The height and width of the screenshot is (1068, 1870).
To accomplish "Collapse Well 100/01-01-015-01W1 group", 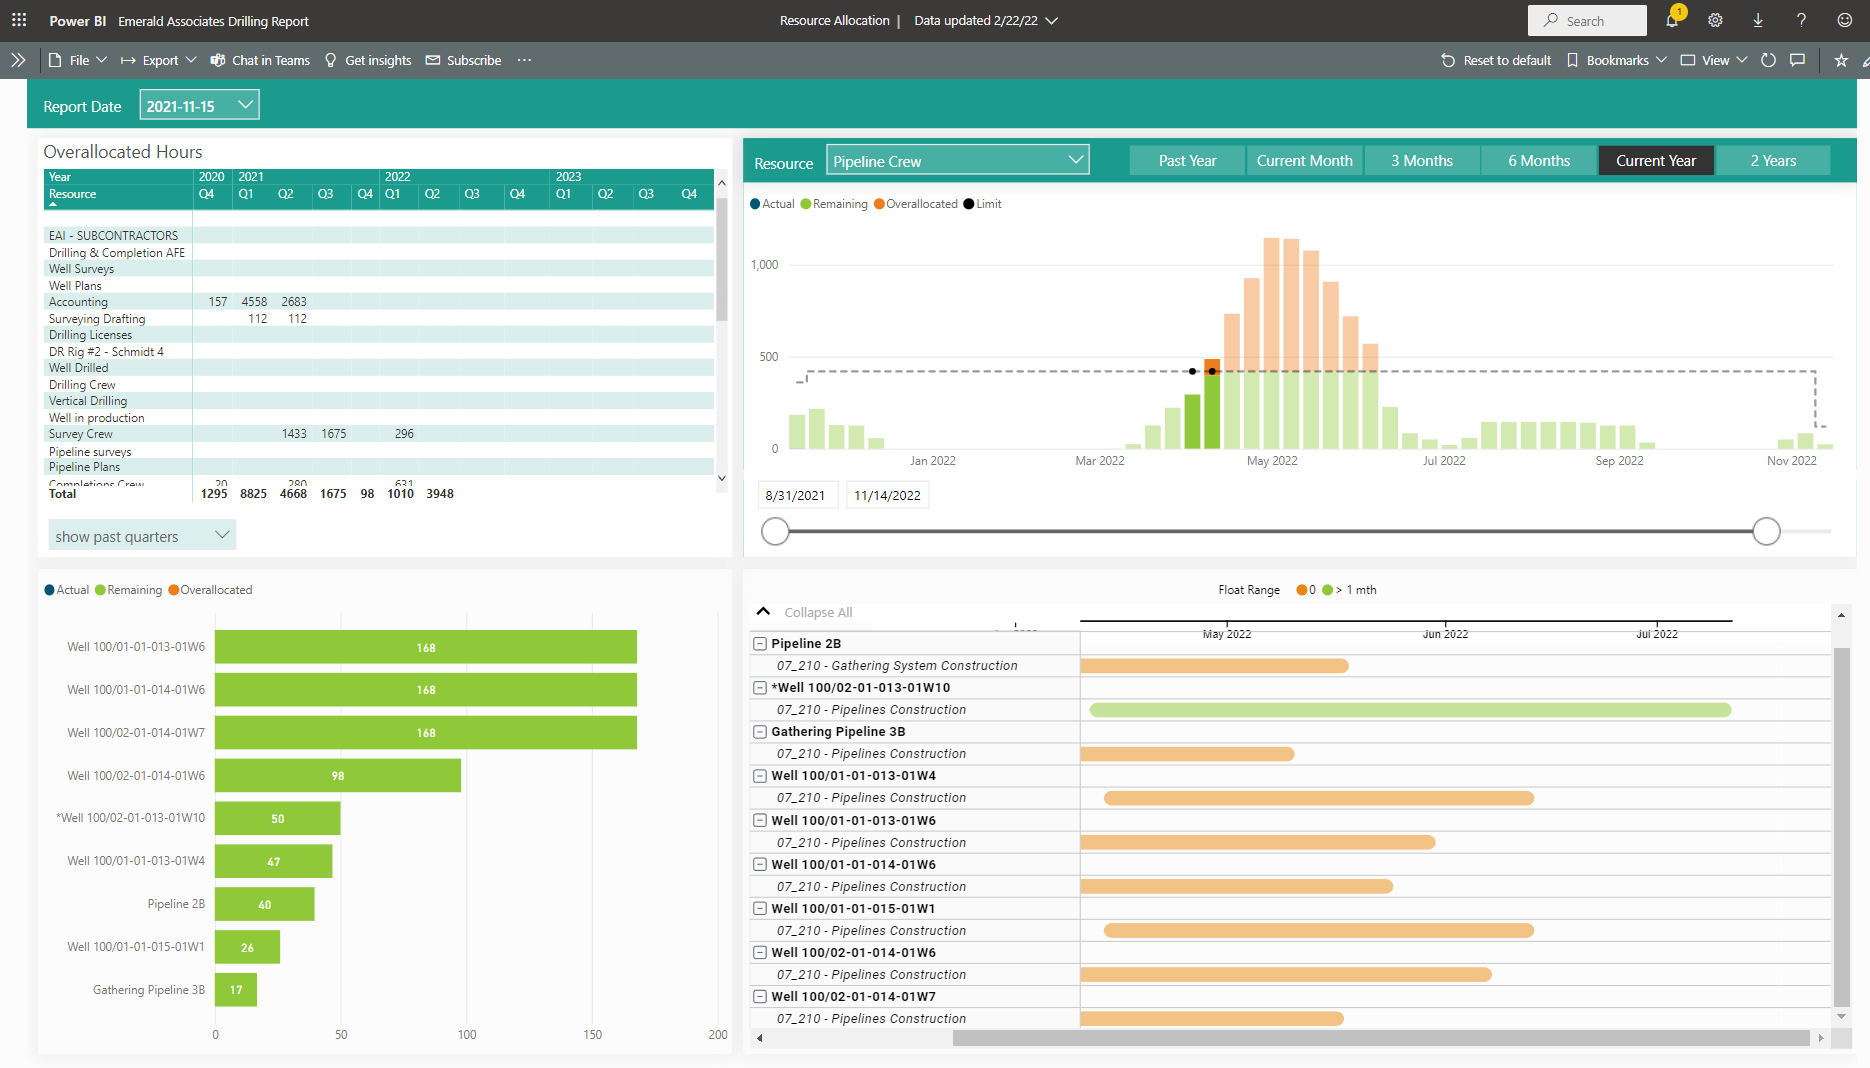I will 760,909.
